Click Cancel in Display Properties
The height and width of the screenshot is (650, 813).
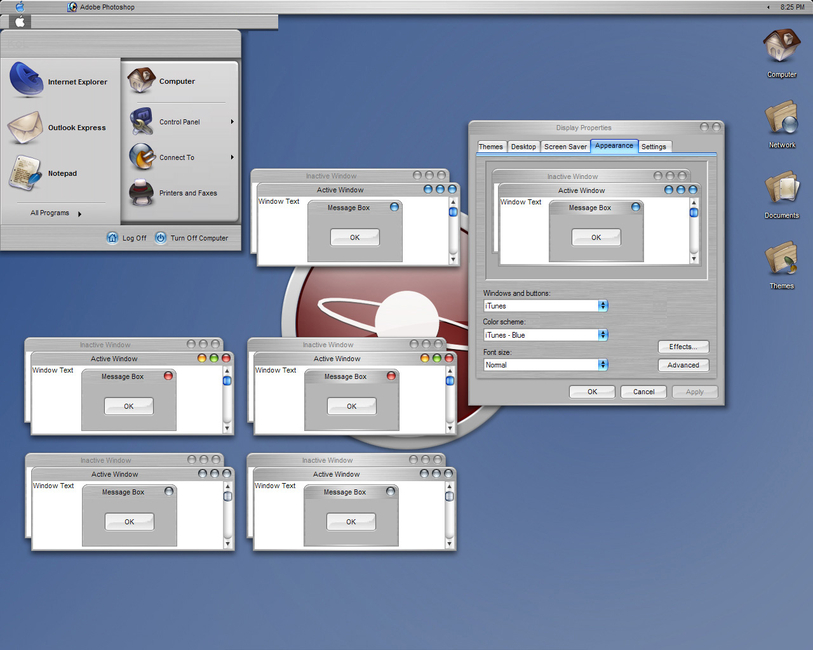pyautogui.click(x=643, y=392)
